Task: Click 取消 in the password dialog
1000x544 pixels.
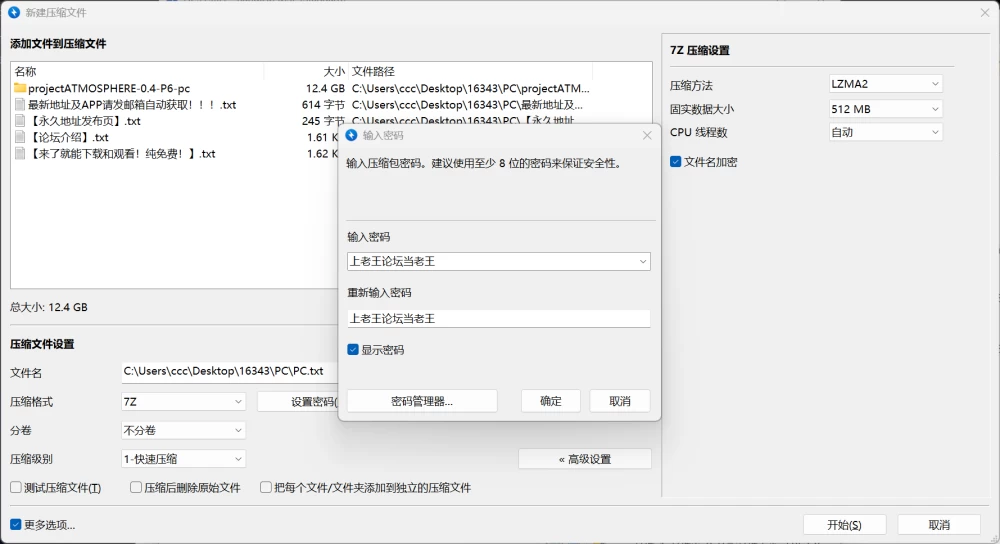Action: (619, 401)
